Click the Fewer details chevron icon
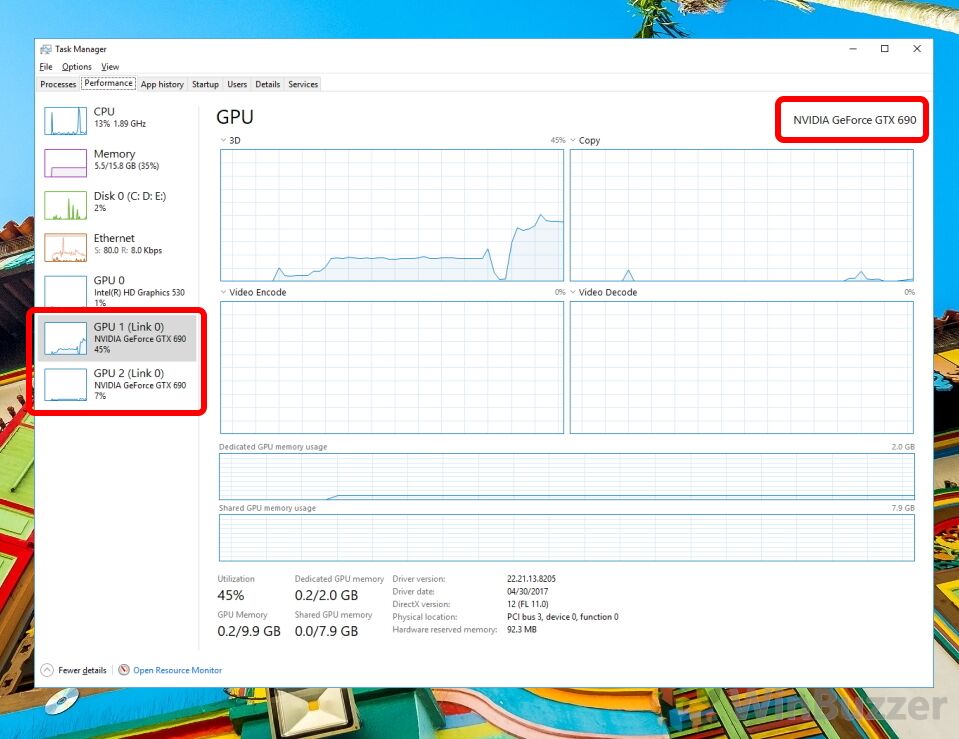The height and width of the screenshot is (739, 959). point(47,670)
